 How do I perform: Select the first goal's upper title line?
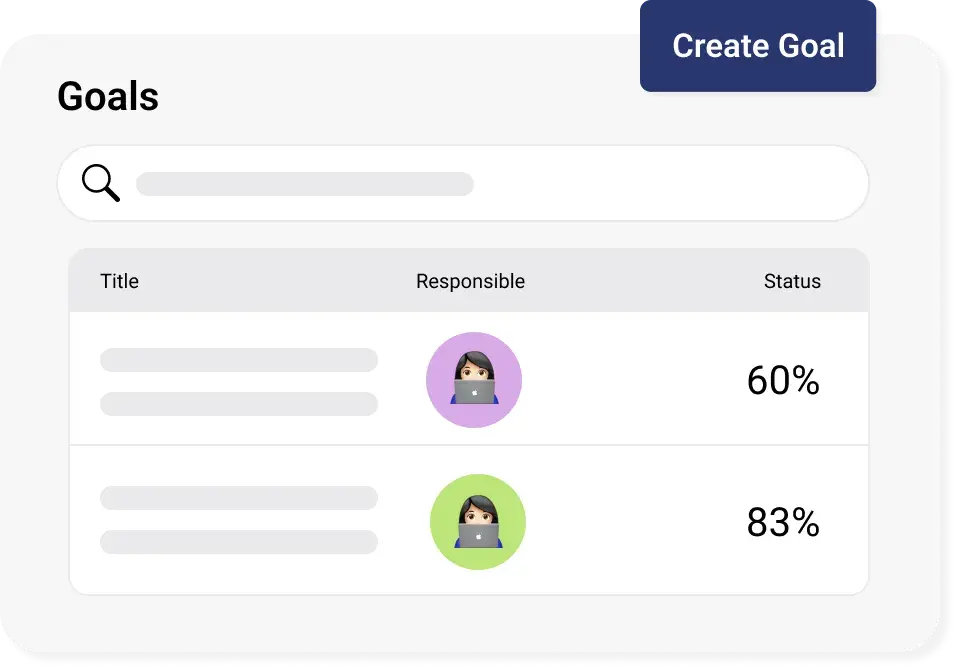239,360
